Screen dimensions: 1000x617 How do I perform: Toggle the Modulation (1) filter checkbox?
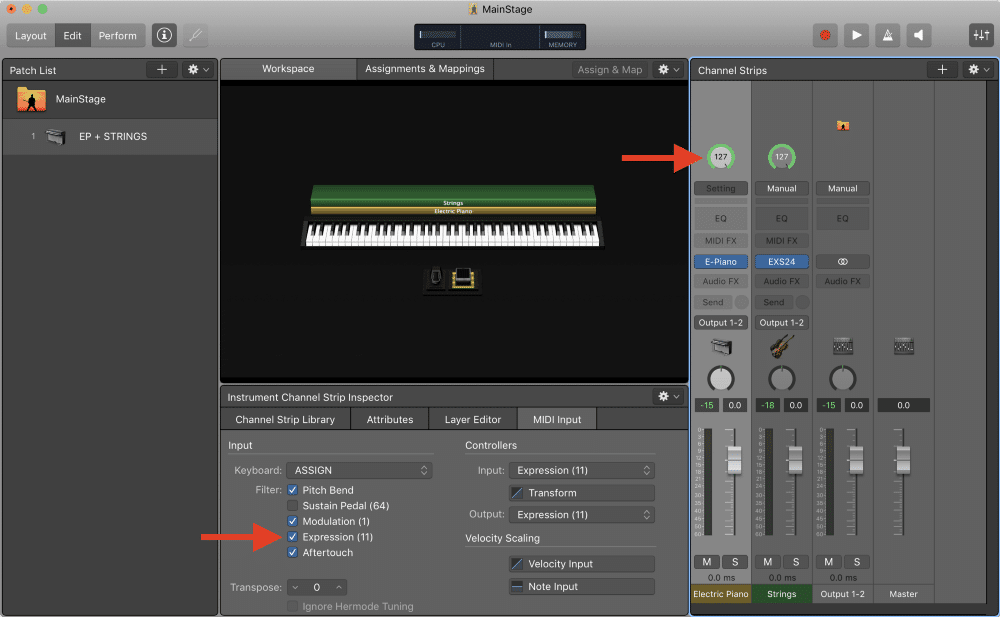coord(293,521)
